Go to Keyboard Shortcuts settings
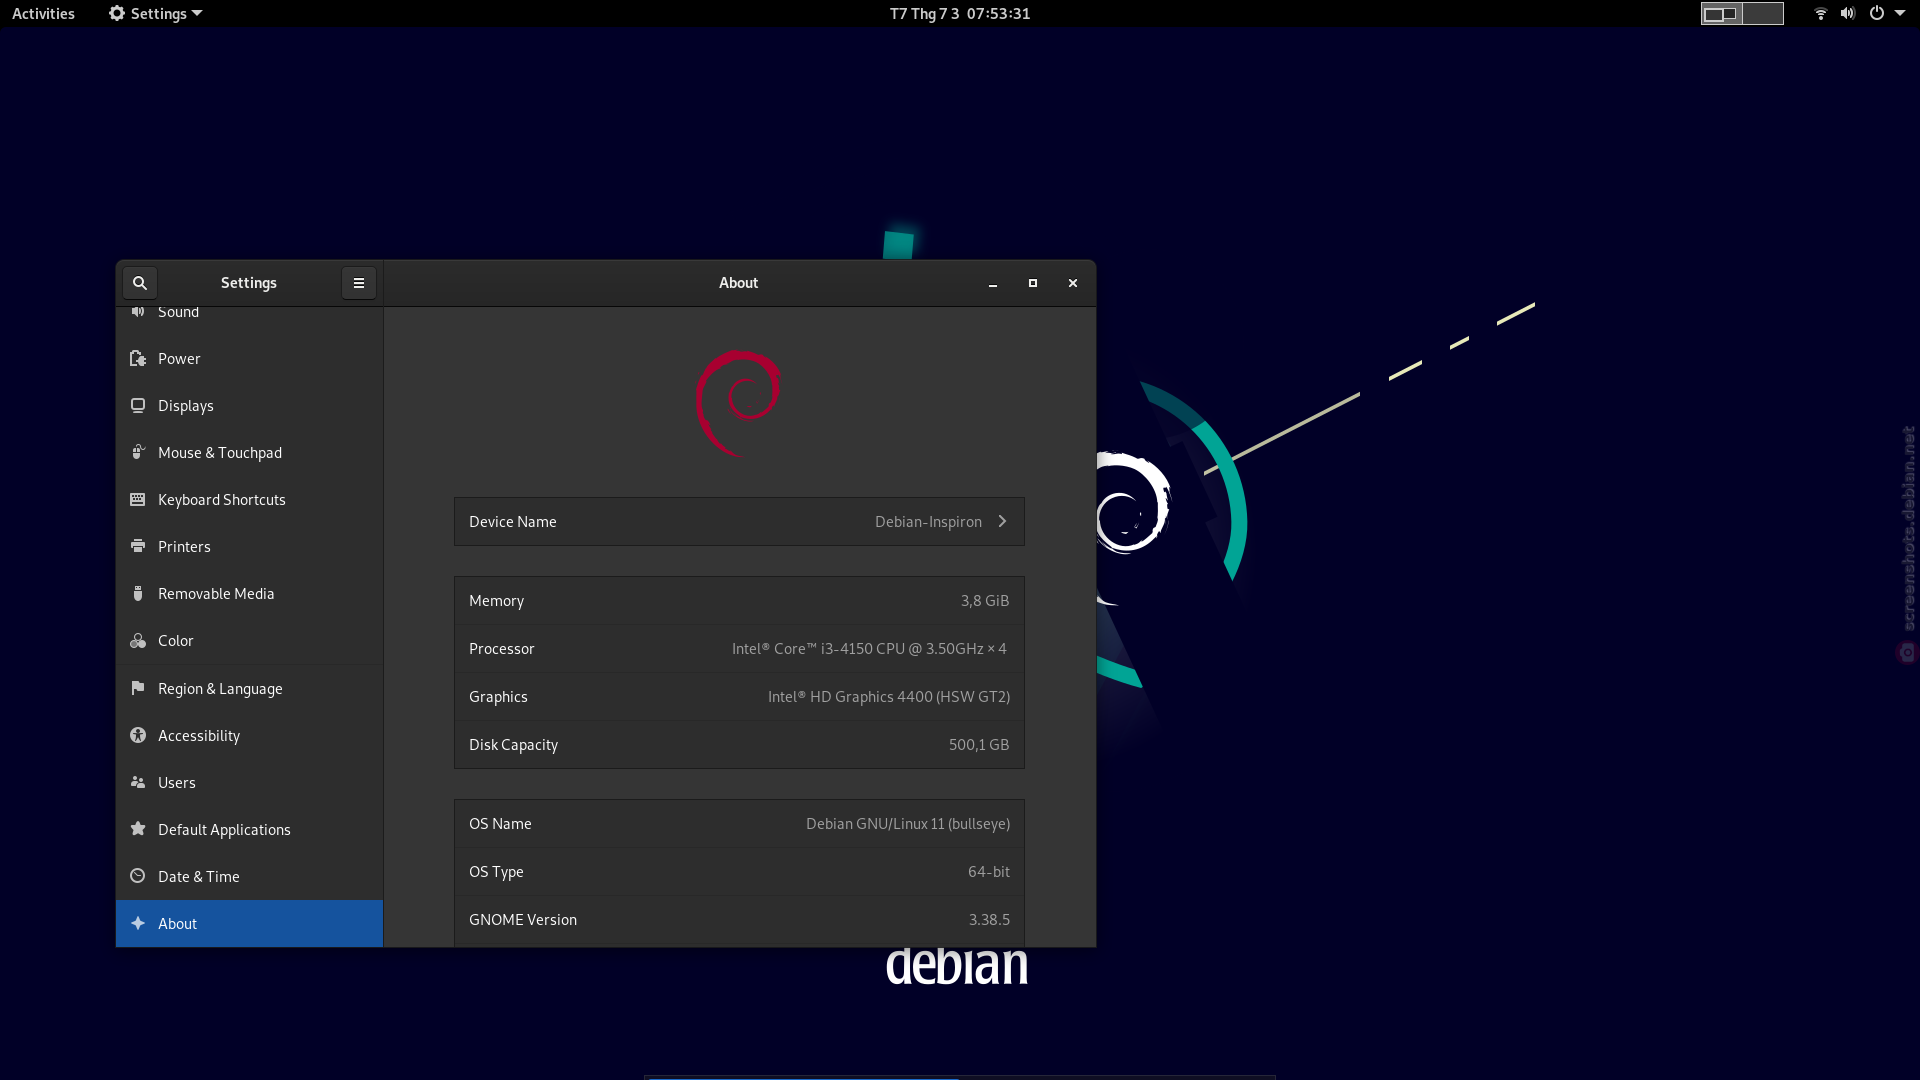 click(x=249, y=499)
